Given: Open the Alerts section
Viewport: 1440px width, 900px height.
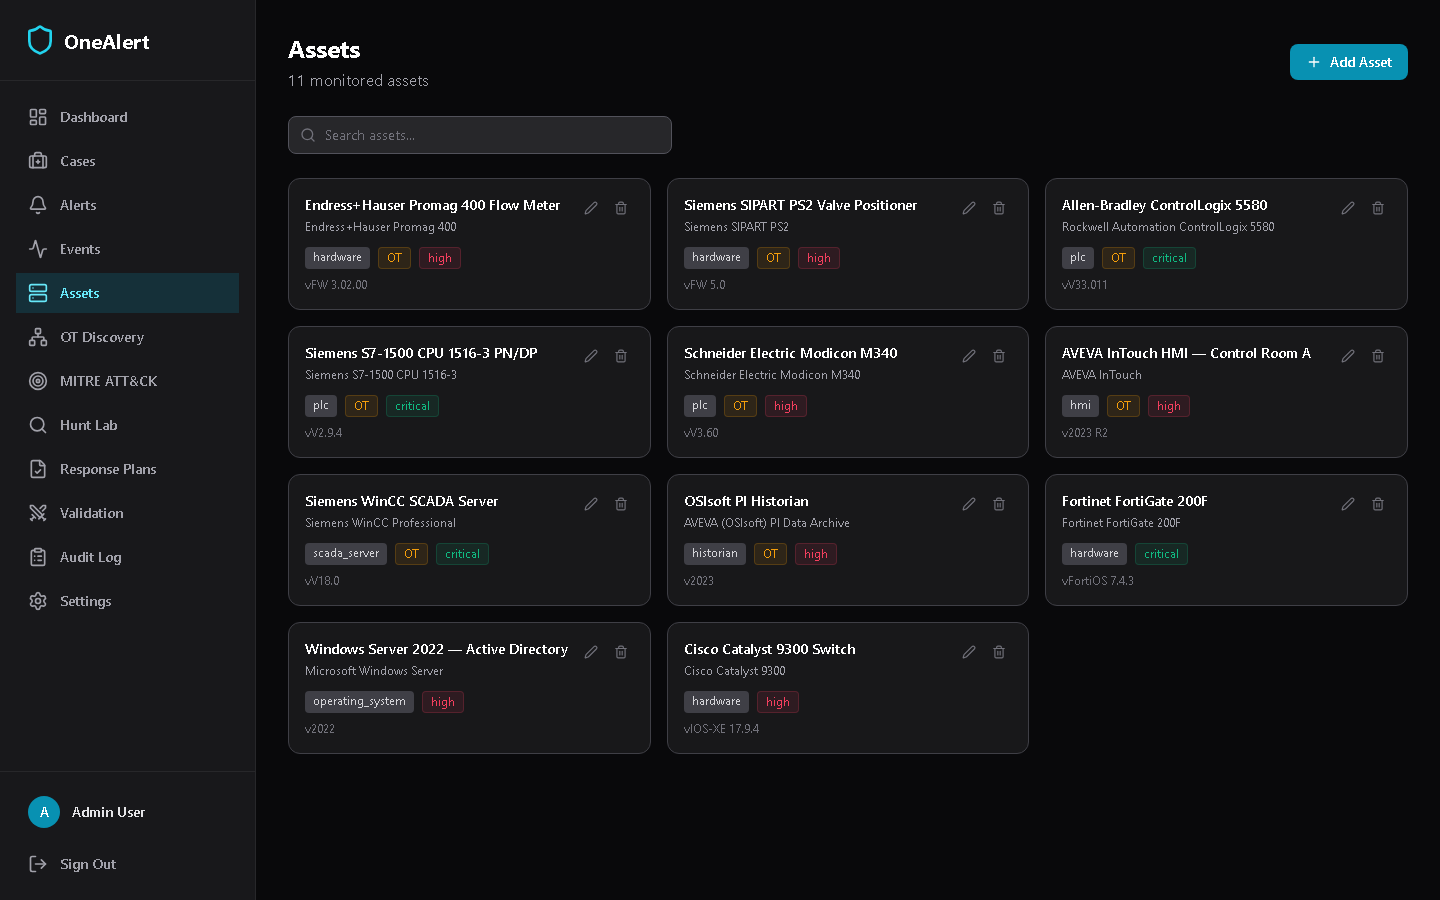Looking at the screenshot, I should pyautogui.click(x=128, y=205).
